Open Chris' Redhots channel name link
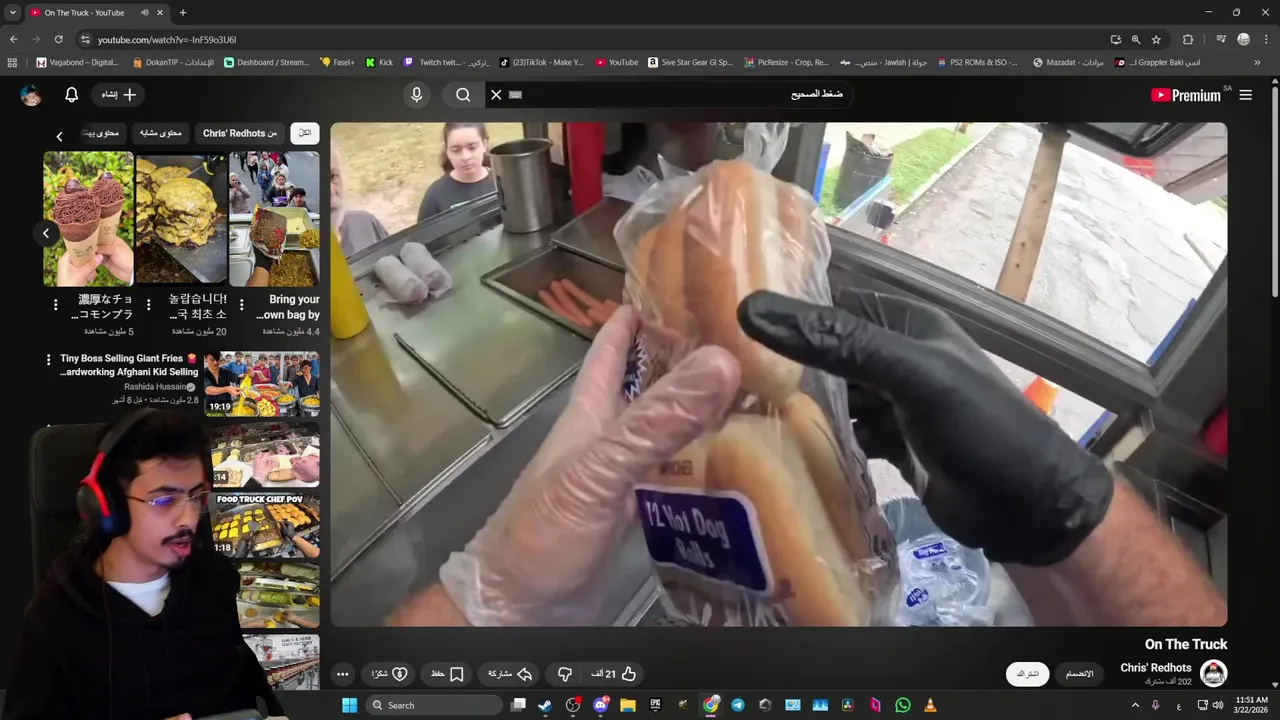The height and width of the screenshot is (720, 1280). (1156, 668)
